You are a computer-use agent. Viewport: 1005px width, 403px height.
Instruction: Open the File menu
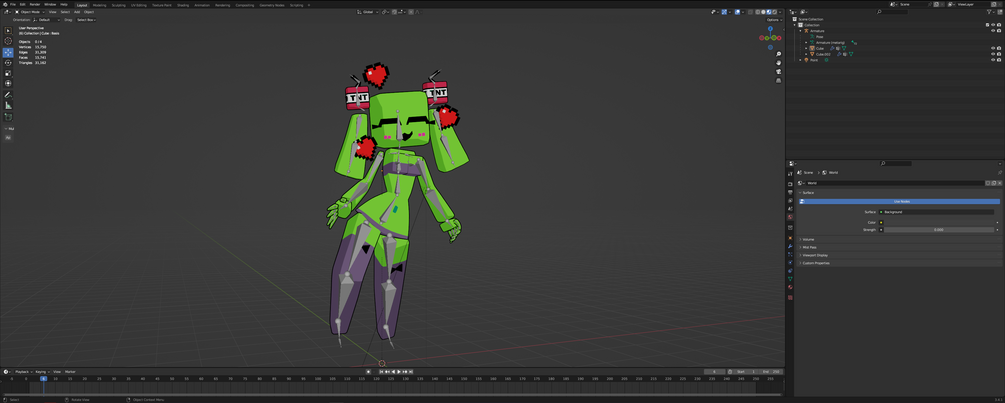pos(13,4)
